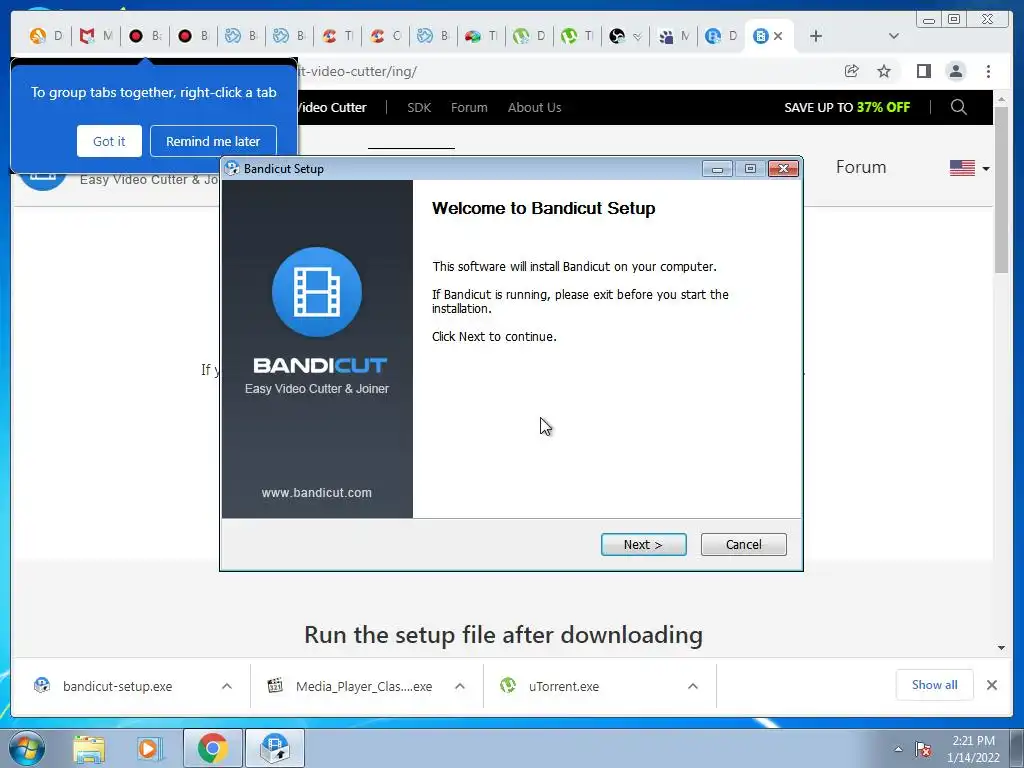
Task: Close the active Bandicut tab
Action: pos(778,36)
